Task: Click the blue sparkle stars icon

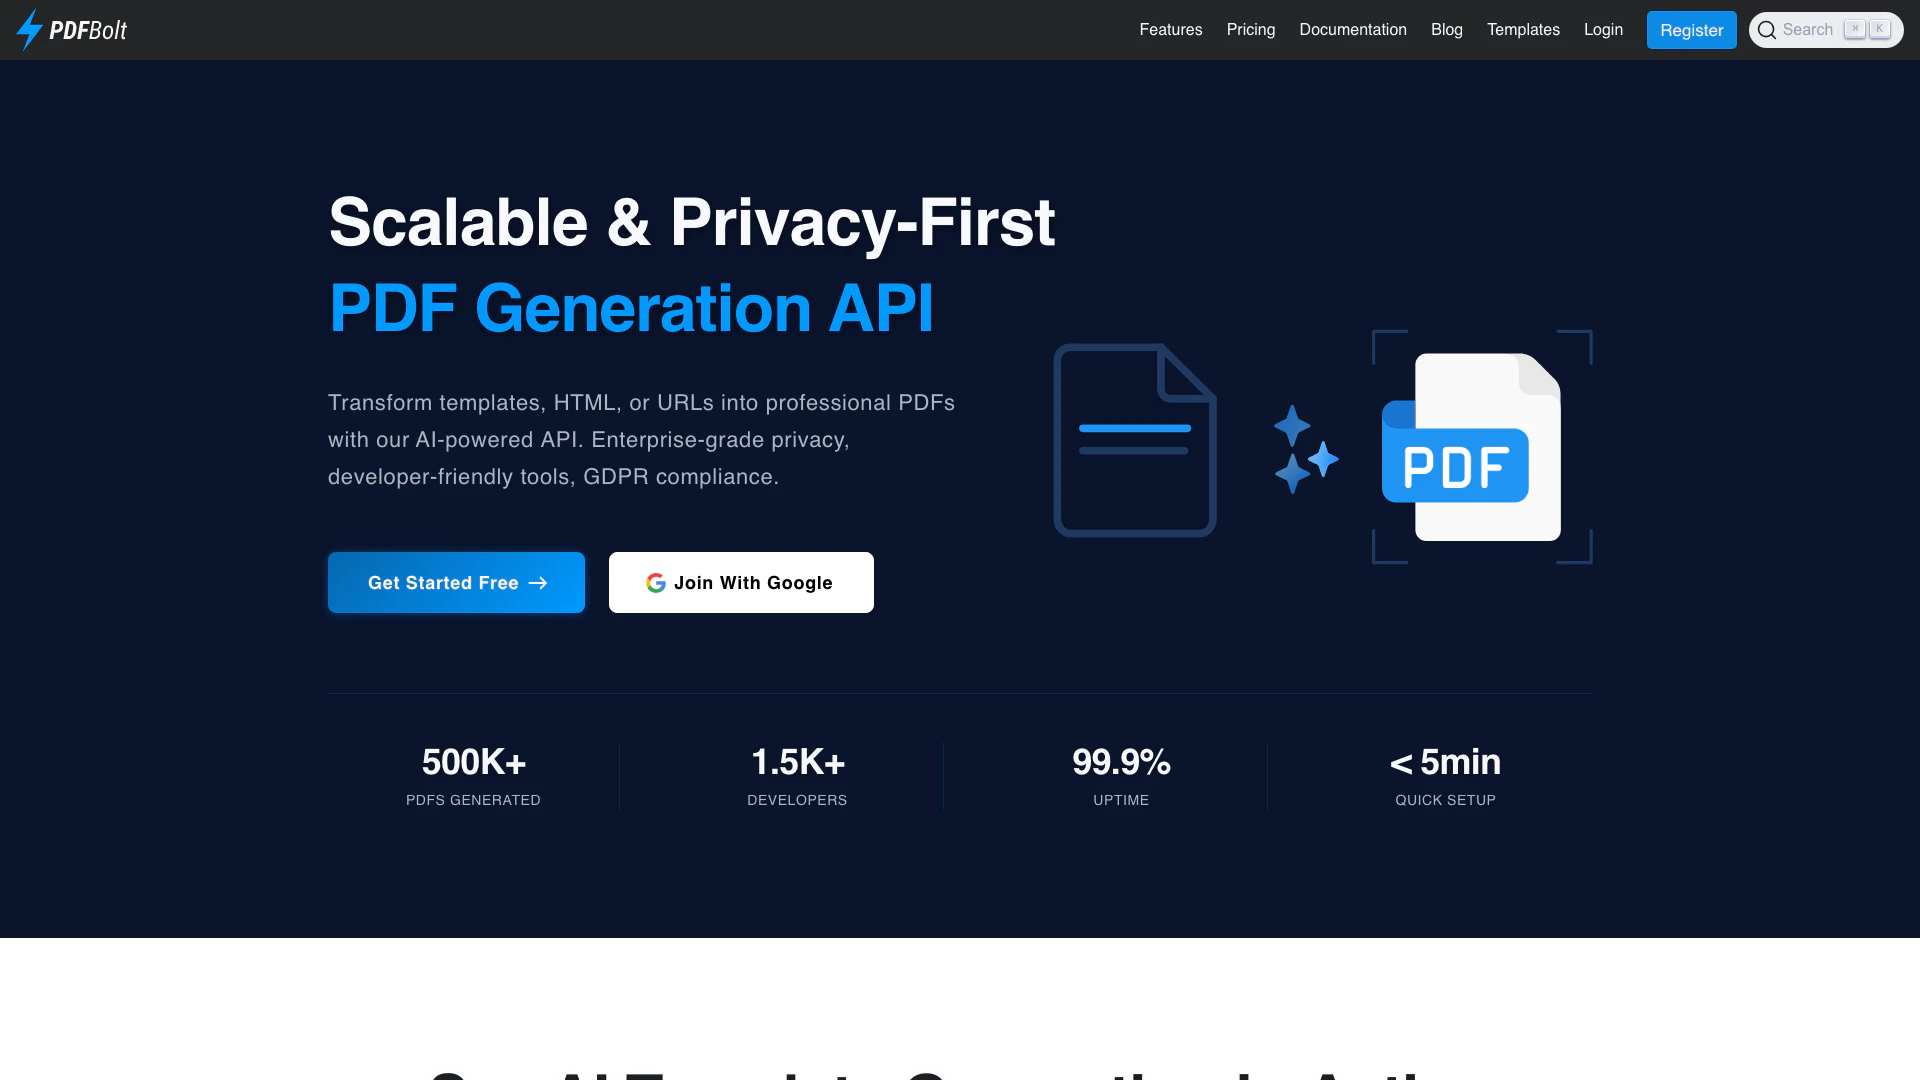Action: pyautogui.click(x=1305, y=449)
